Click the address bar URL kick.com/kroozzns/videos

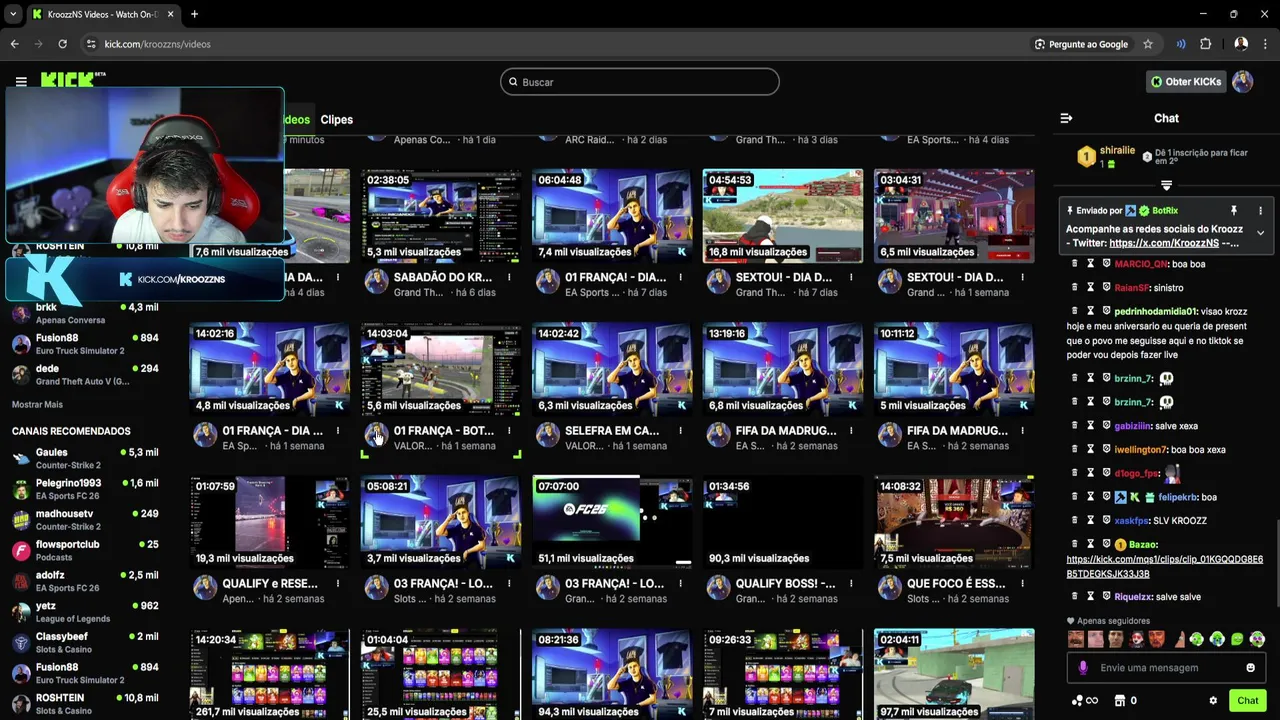point(157,44)
